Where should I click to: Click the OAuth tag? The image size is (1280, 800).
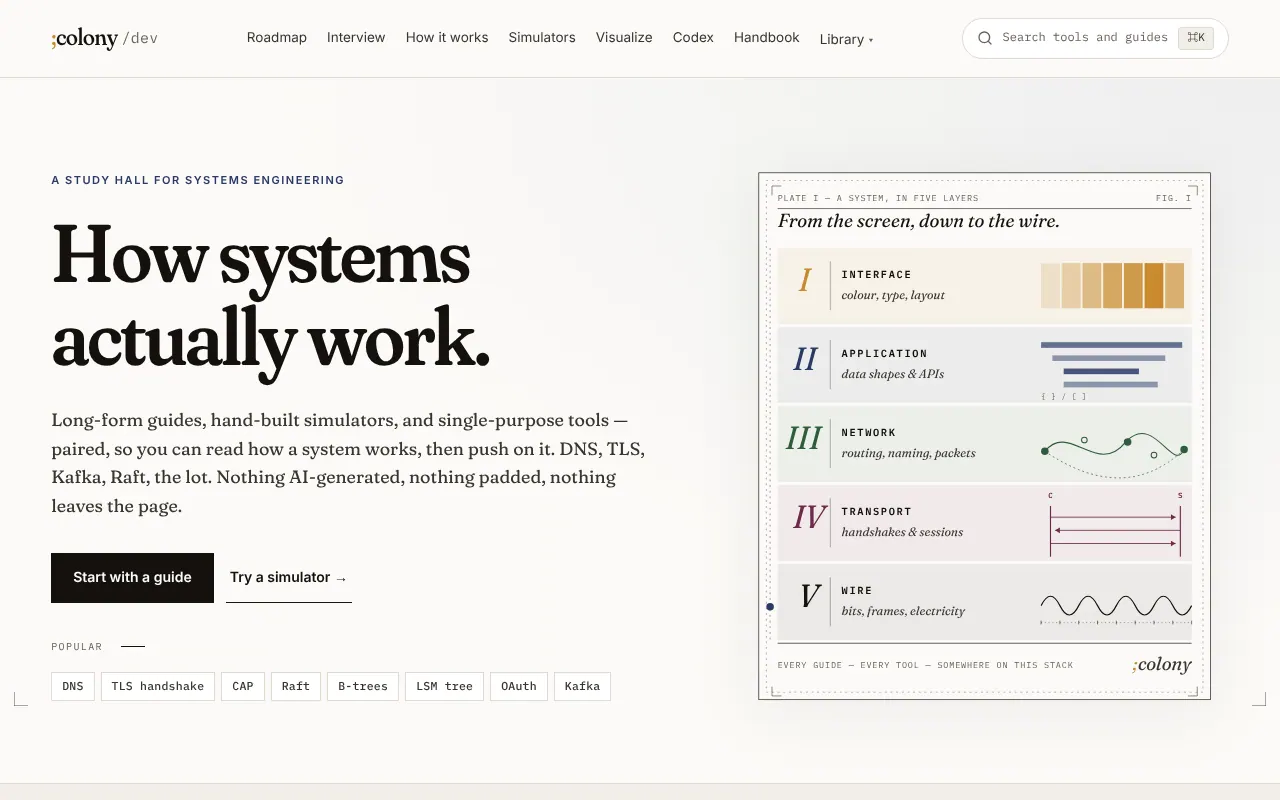coord(519,687)
